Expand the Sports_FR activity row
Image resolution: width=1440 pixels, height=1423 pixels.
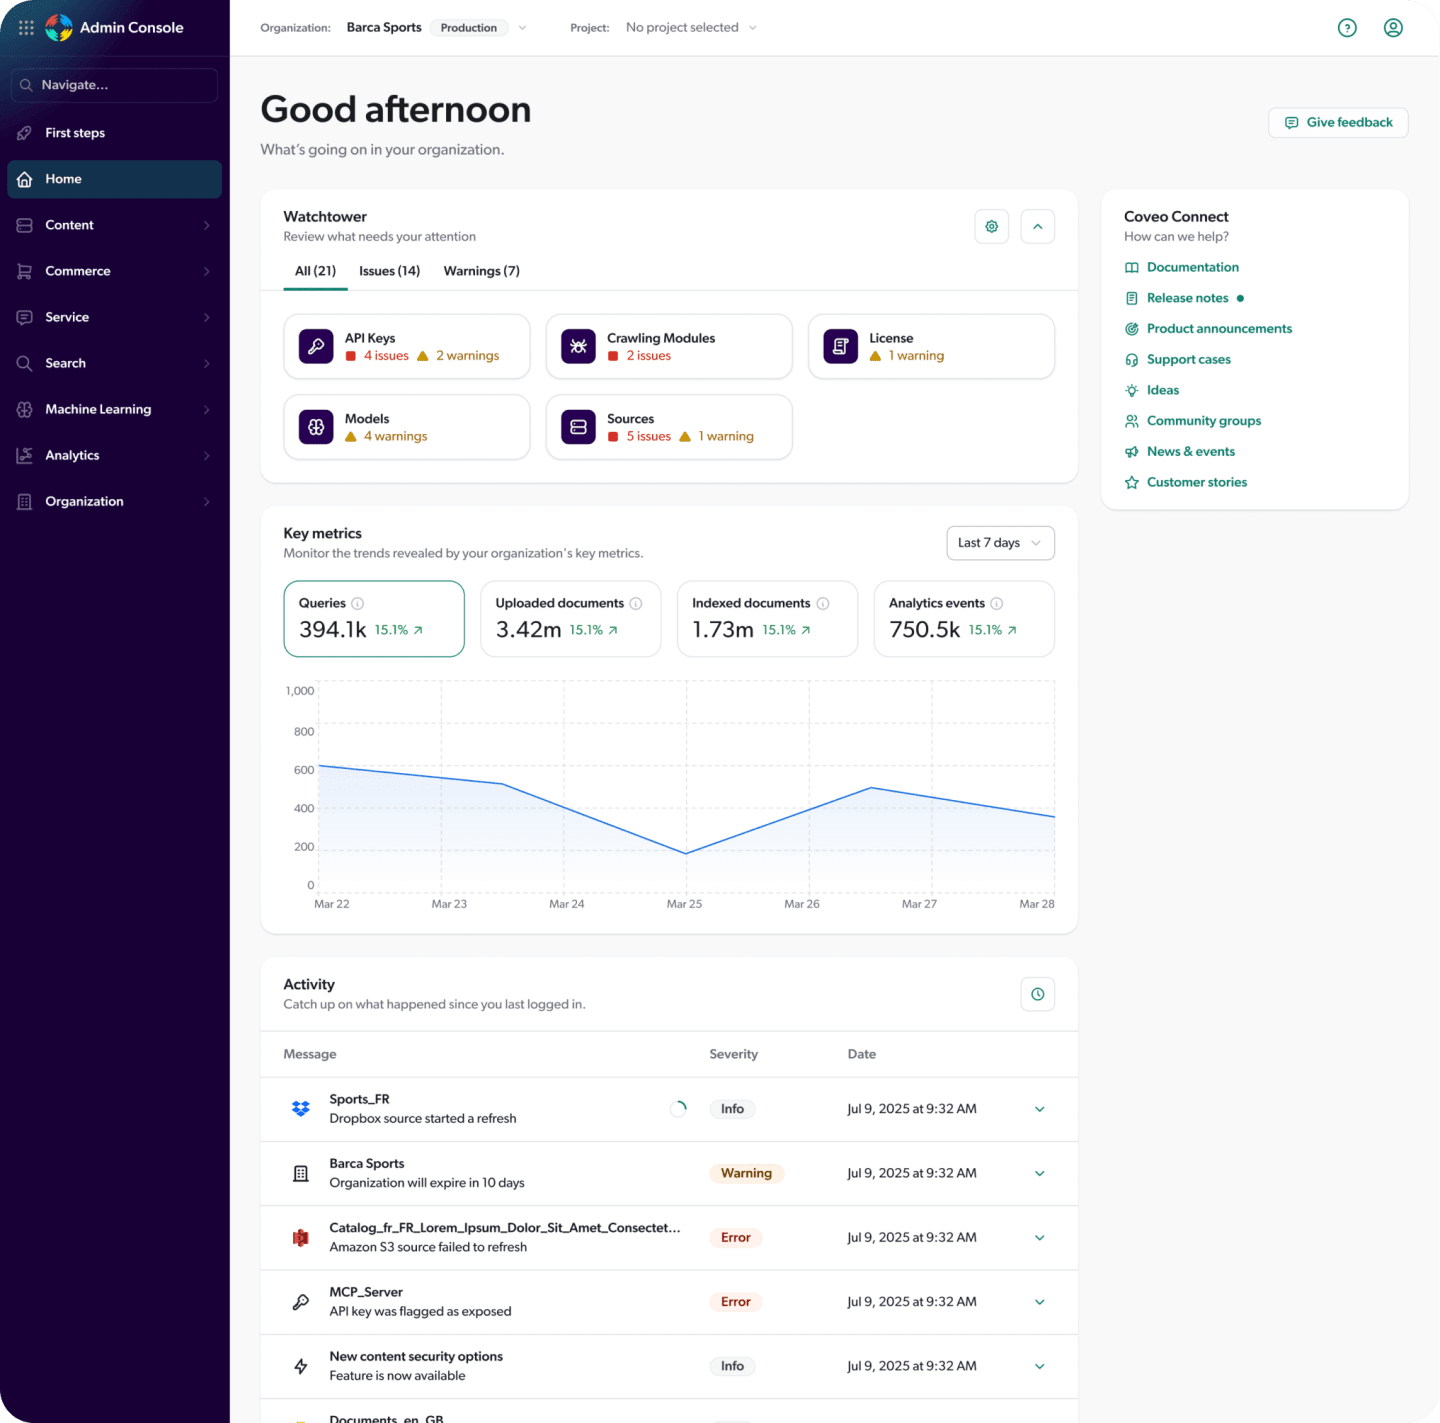tap(1040, 1109)
